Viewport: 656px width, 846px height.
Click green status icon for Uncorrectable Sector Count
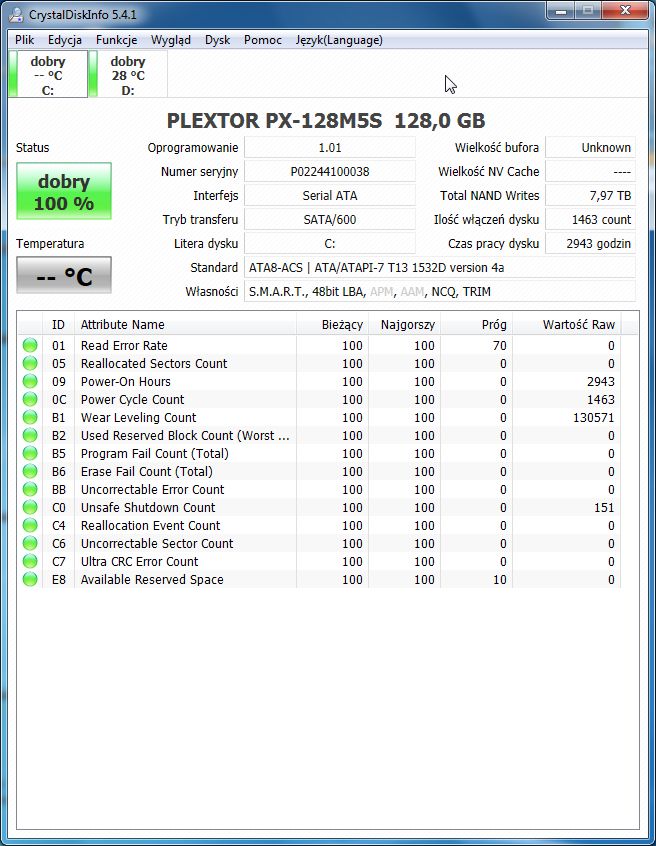pos(30,543)
